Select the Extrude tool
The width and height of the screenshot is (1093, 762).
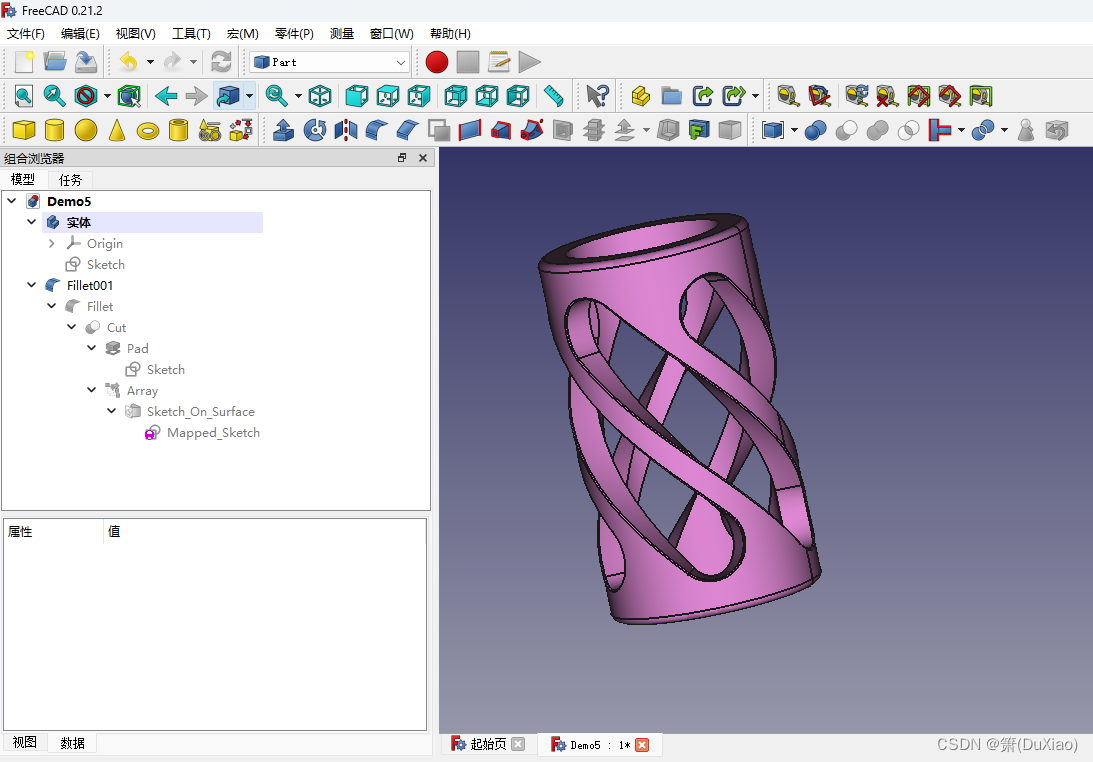pos(284,130)
